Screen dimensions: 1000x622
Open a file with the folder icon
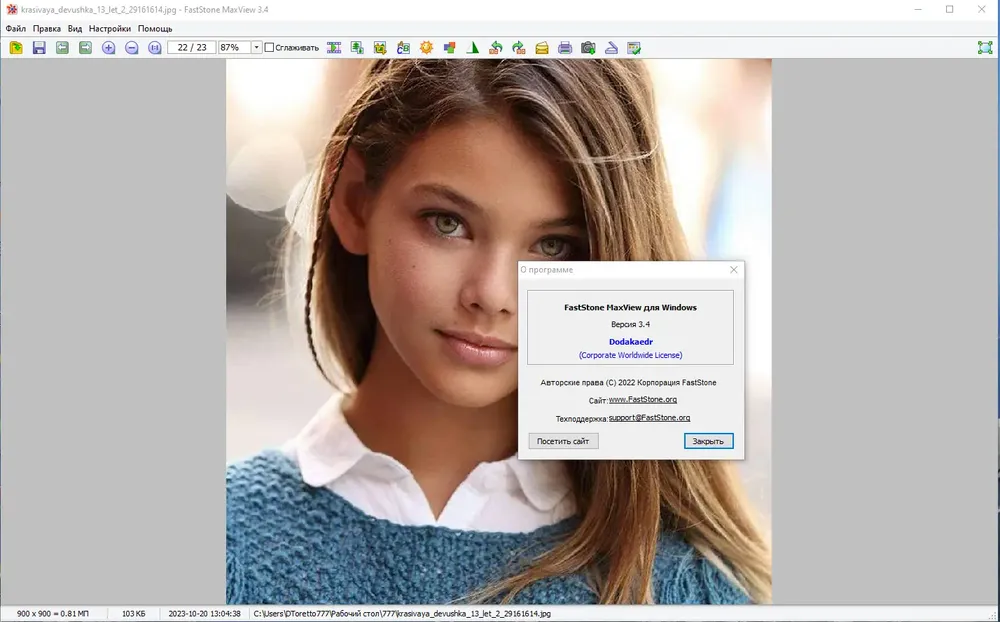(16, 48)
